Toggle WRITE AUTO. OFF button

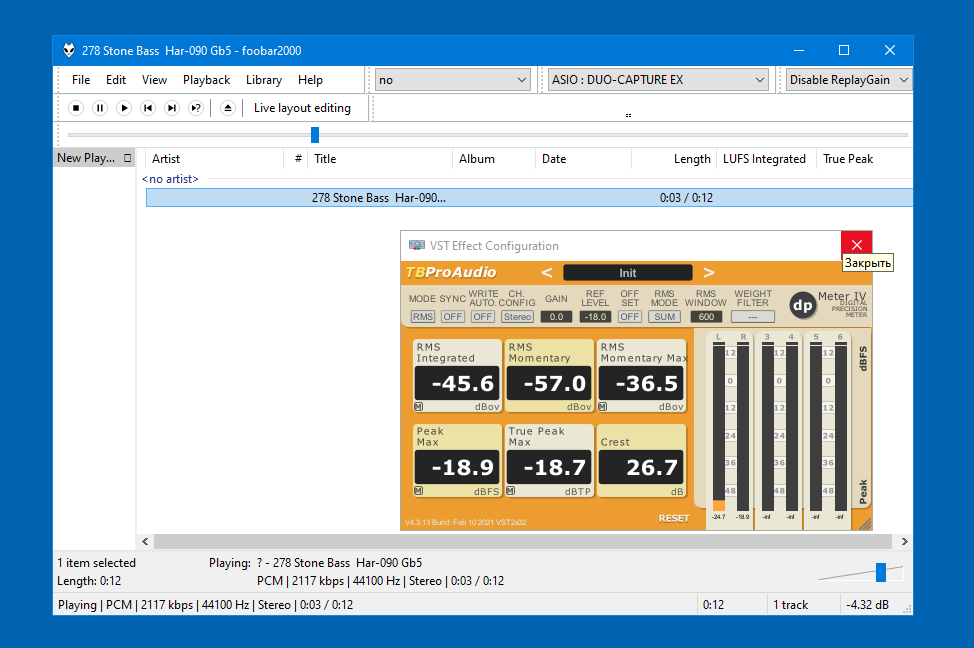482,317
